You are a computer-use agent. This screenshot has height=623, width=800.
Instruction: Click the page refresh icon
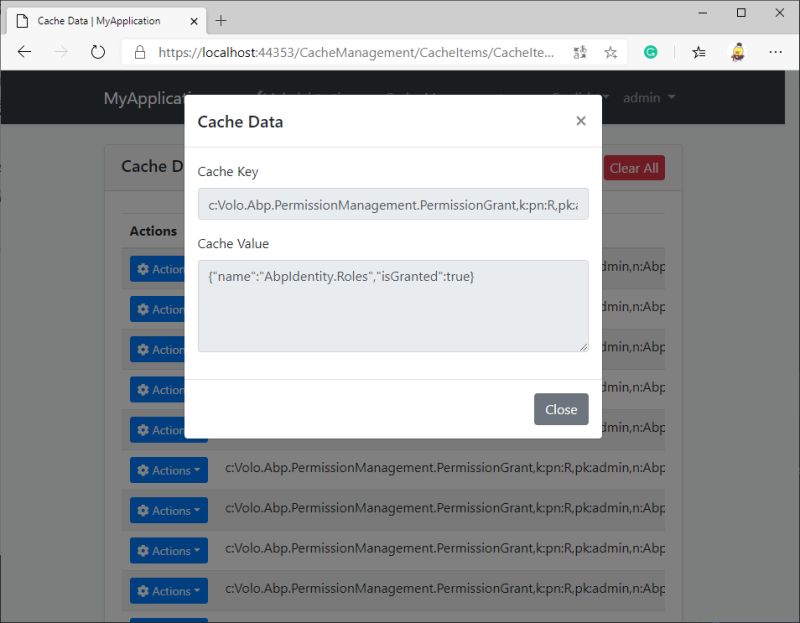pos(97,52)
